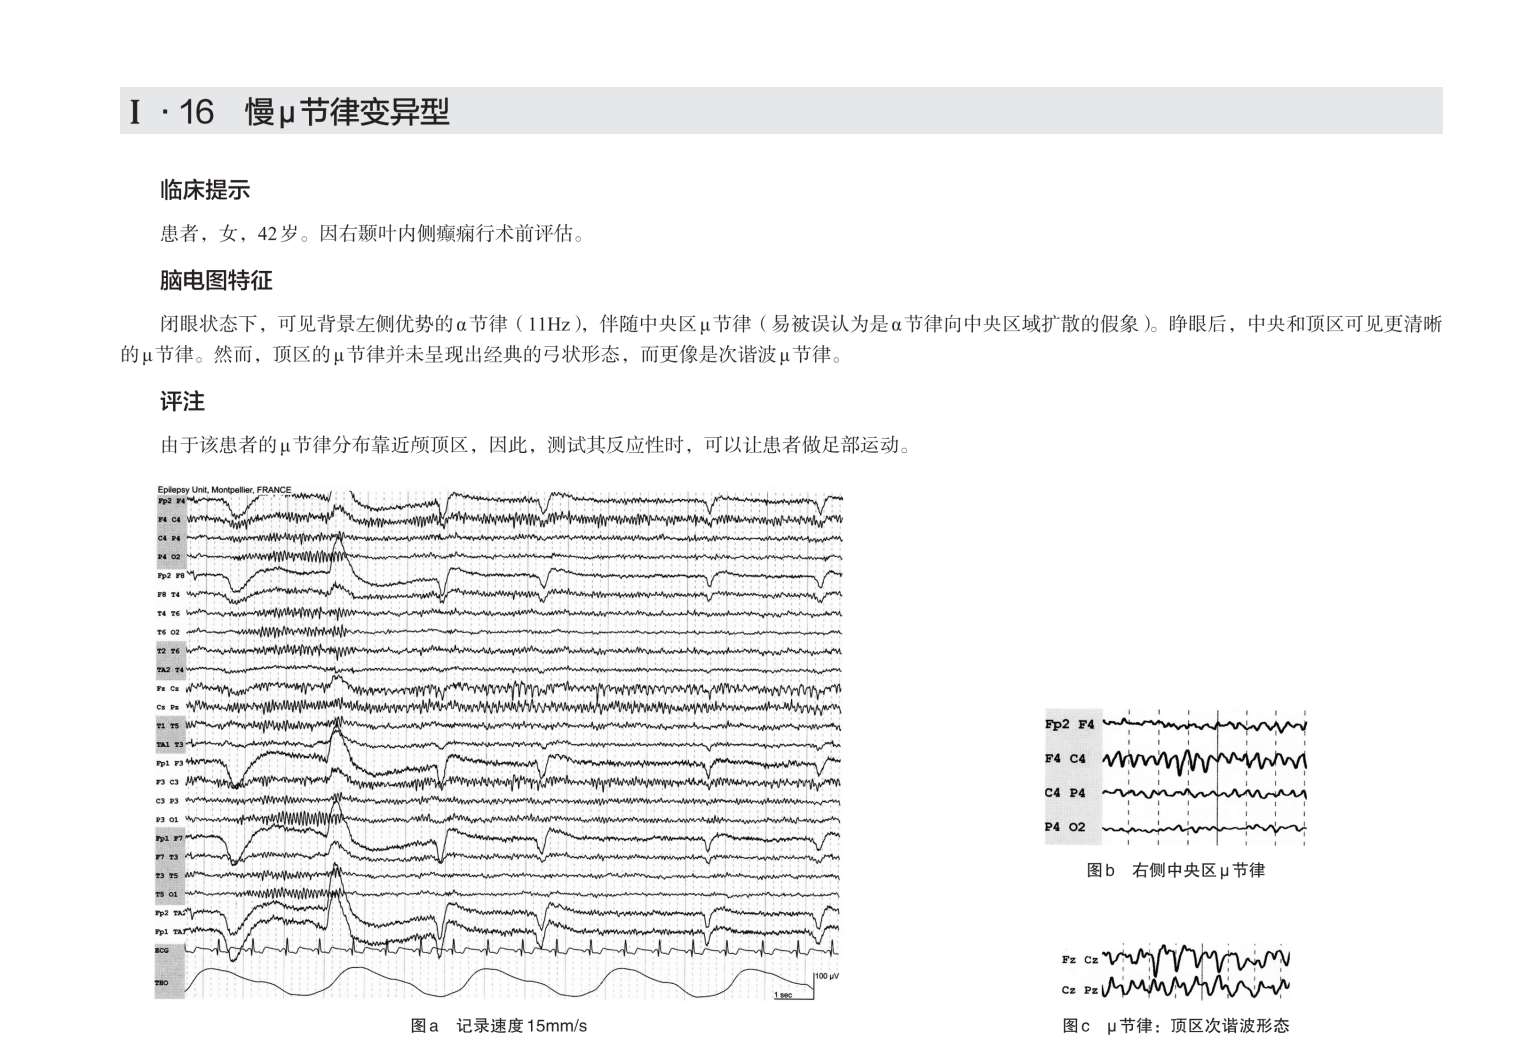The height and width of the screenshot is (1040, 1536).
Task: Click the "C4 P4" channel label in figure a
Action: tap(169, 538)
